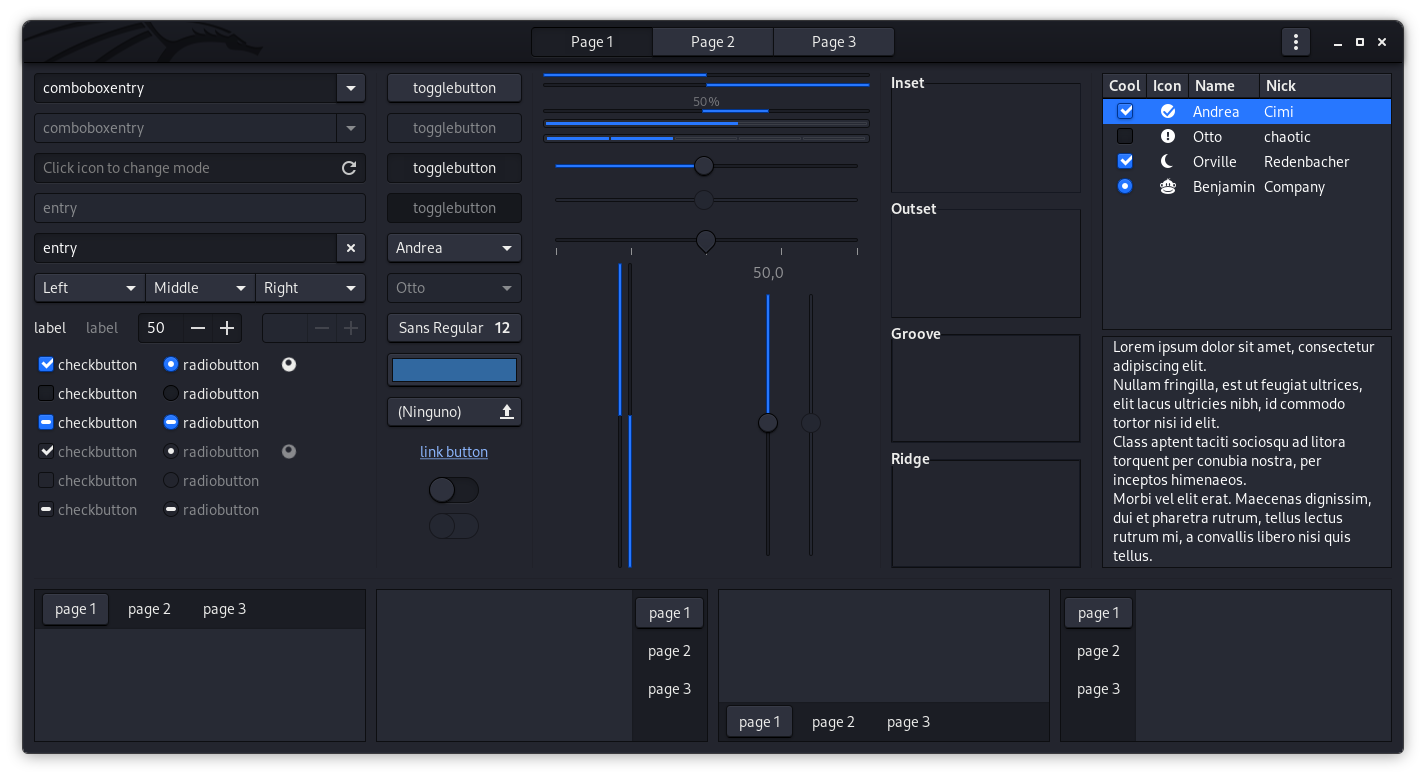Expand the top comboboxentry dropdown arrow
Viewport: 1426px width, 778px height.
350,88
